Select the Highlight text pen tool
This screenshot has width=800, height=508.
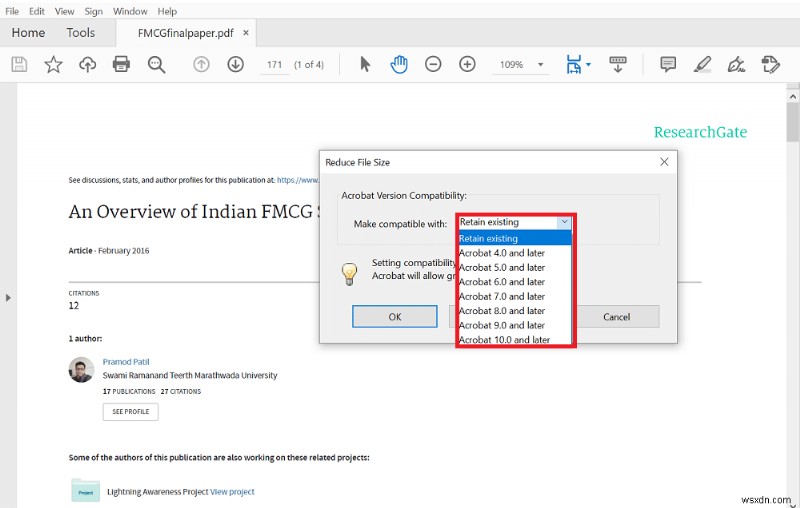(x=703, y=64)
